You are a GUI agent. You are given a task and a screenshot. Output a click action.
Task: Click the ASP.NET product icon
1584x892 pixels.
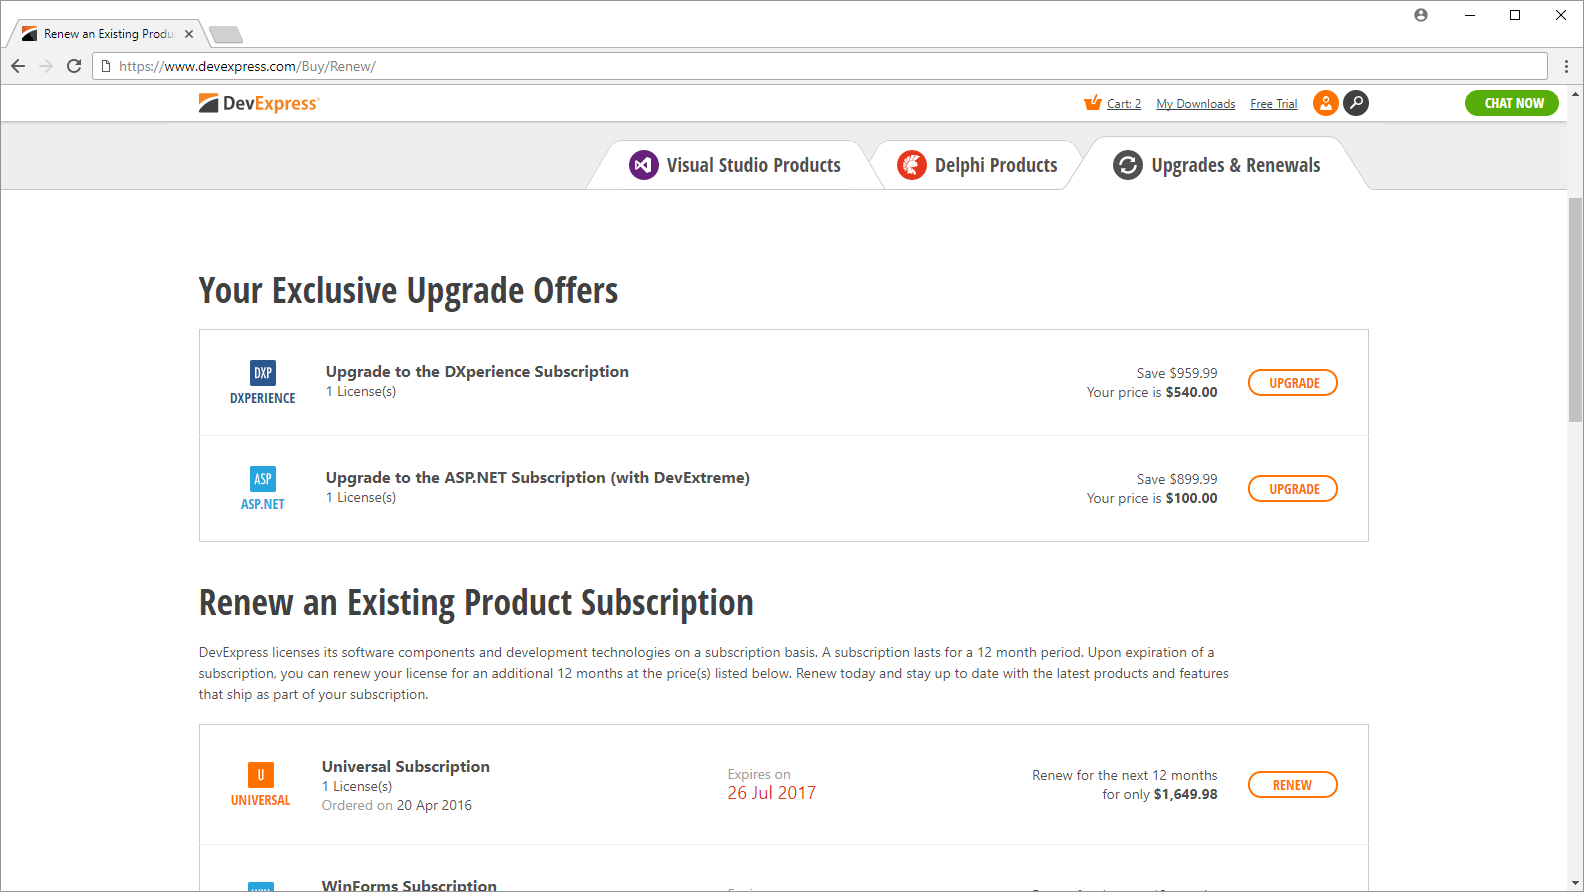point(263,479)
